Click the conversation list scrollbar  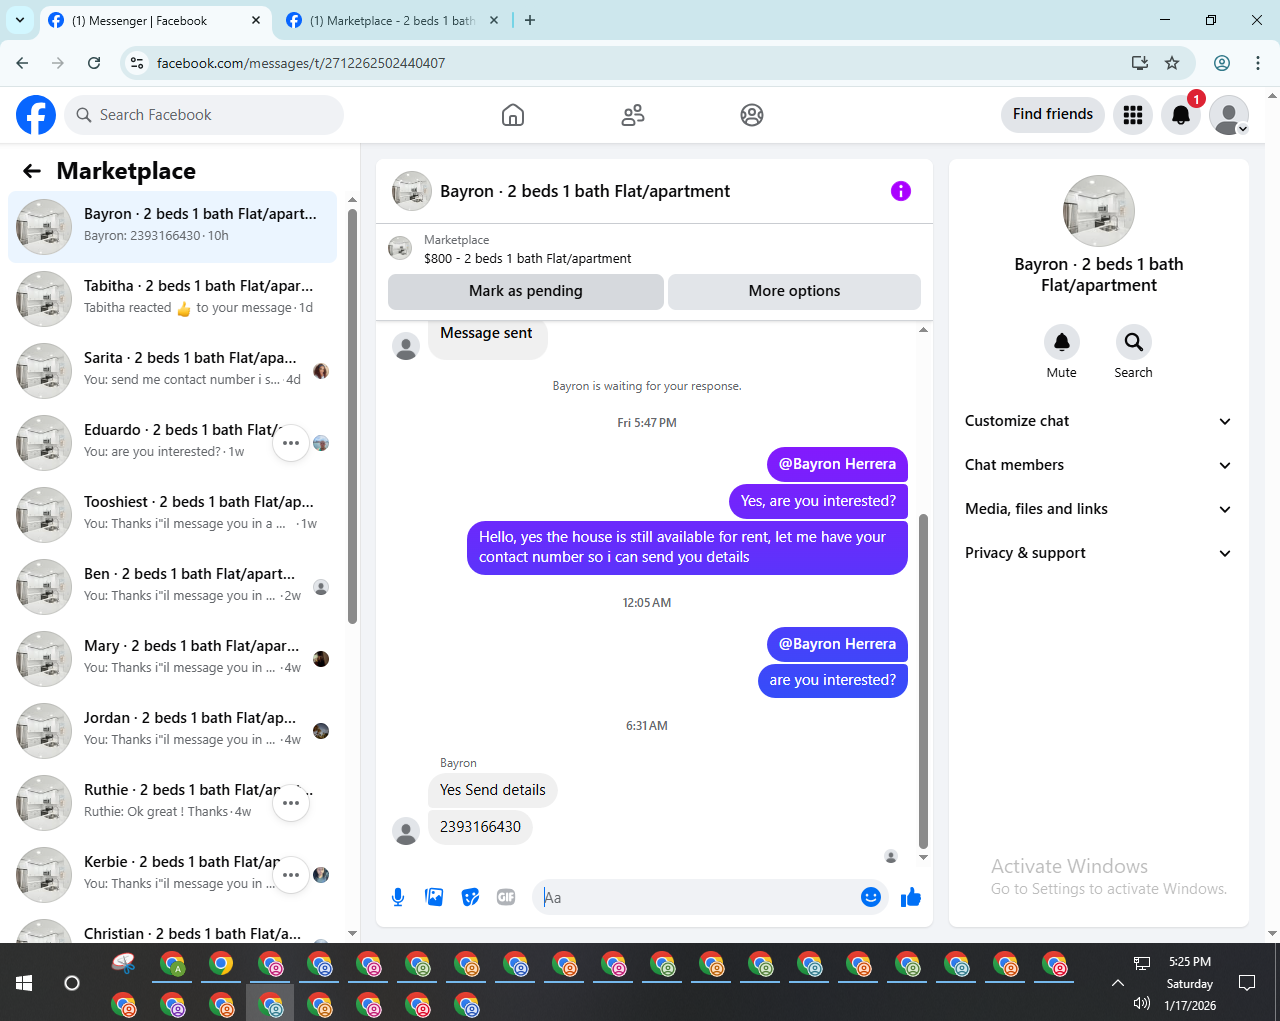(x=352, y=415)
